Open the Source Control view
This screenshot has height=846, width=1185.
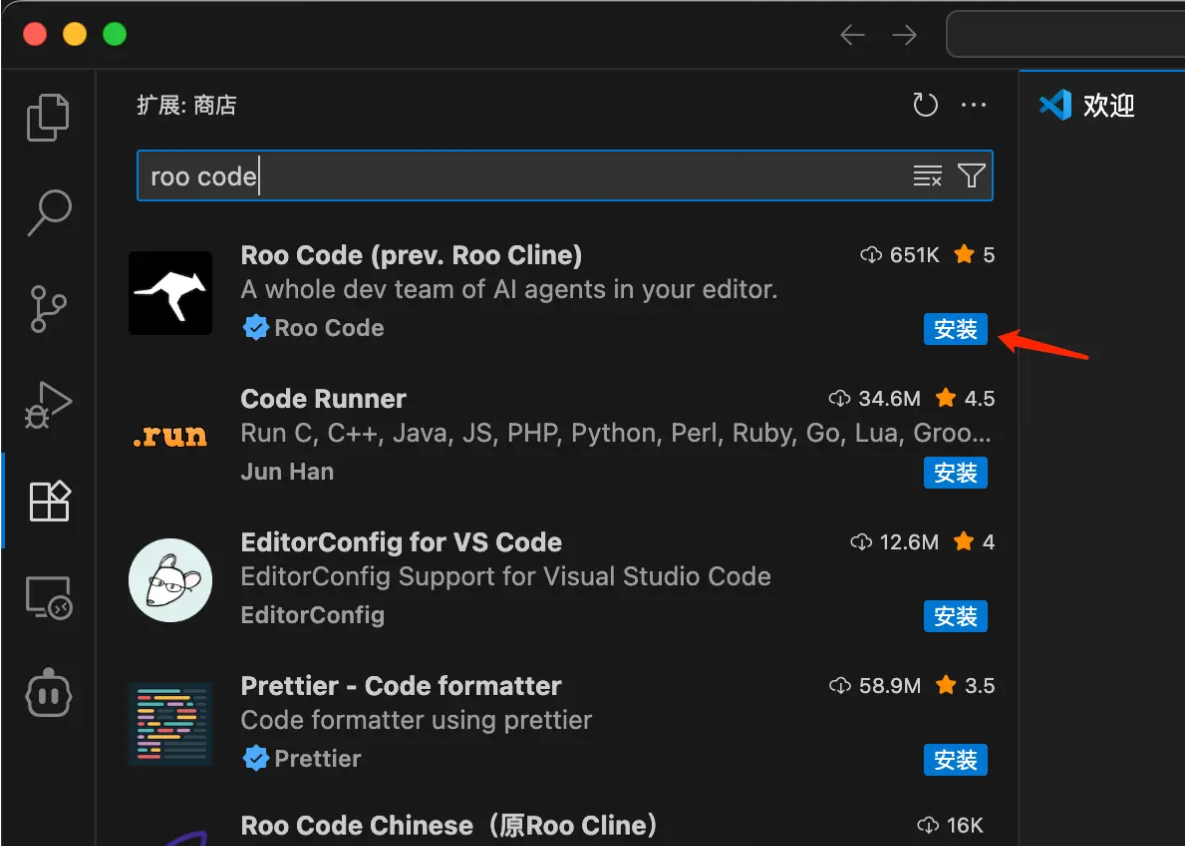(48, 308)
